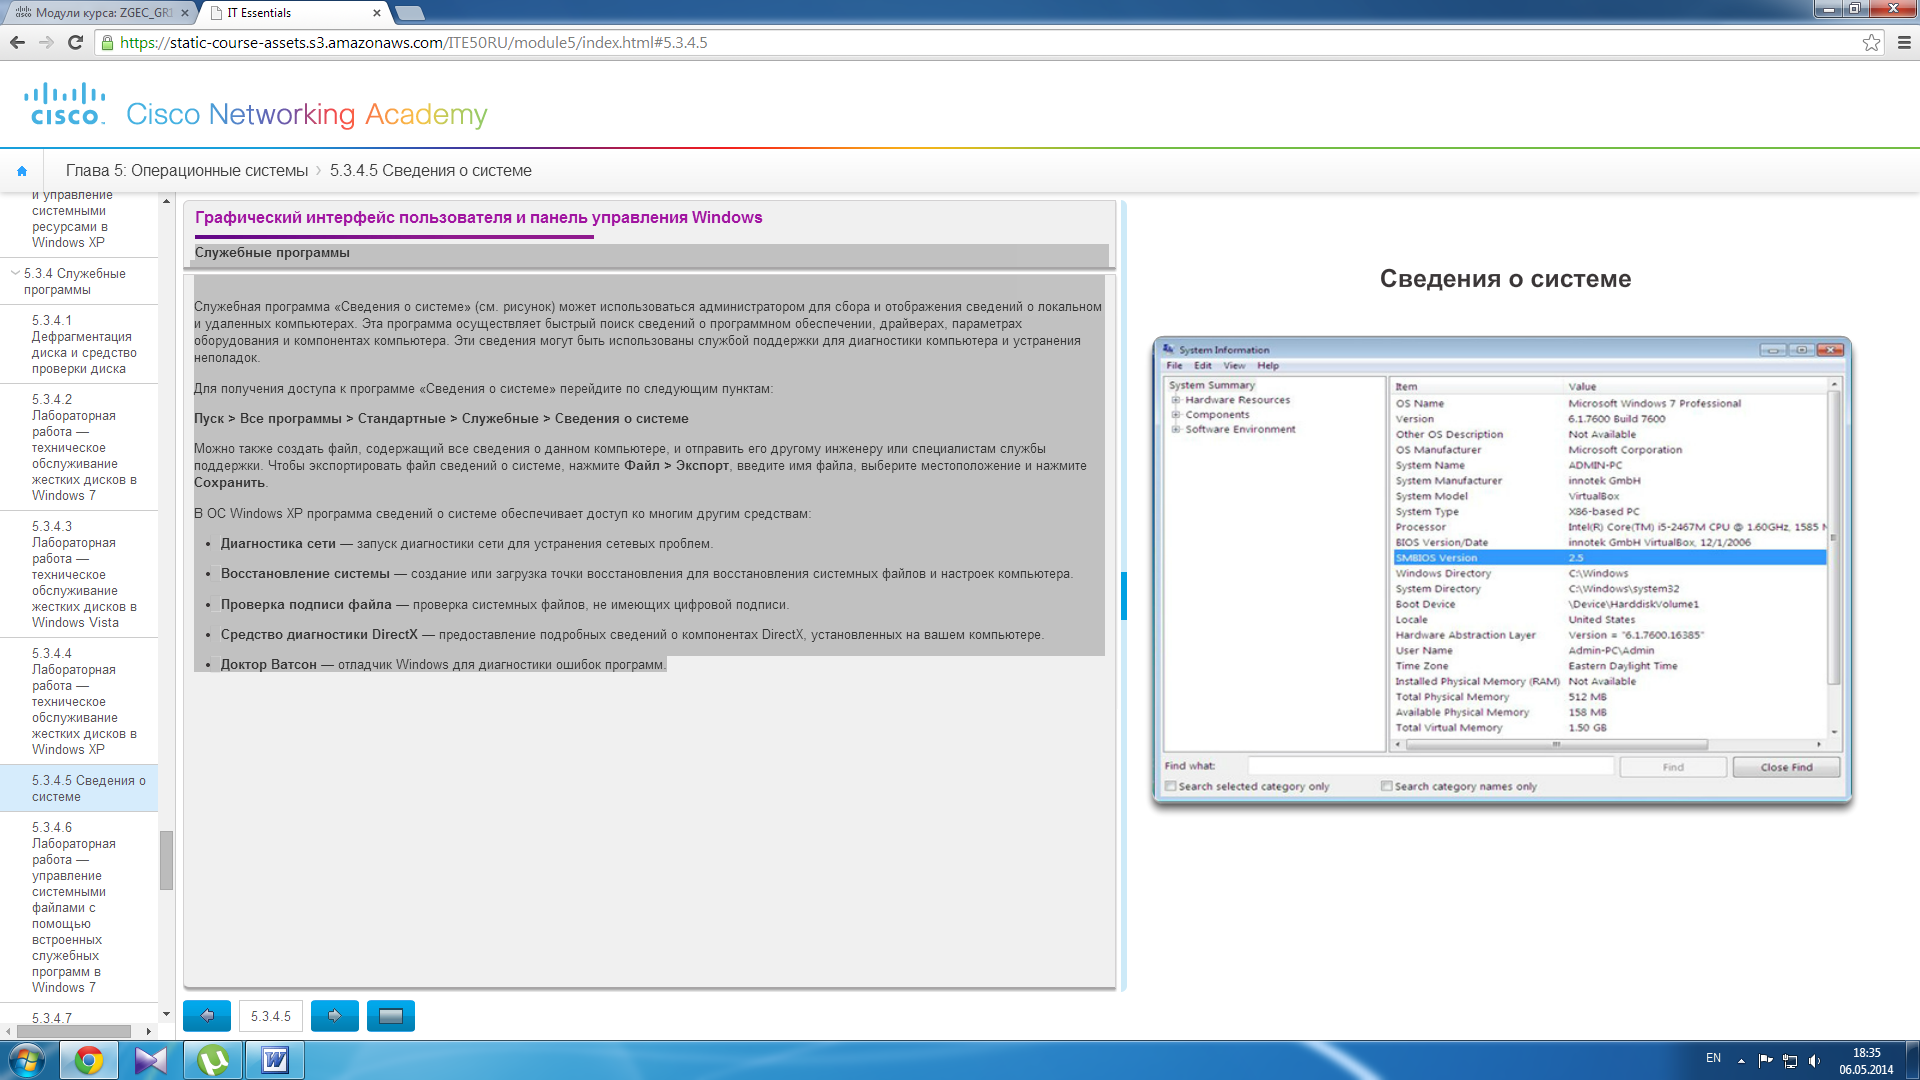Go back with the browser back arrow
Viewport: 1920px width, 1080px height.
[x=17, y=42]
